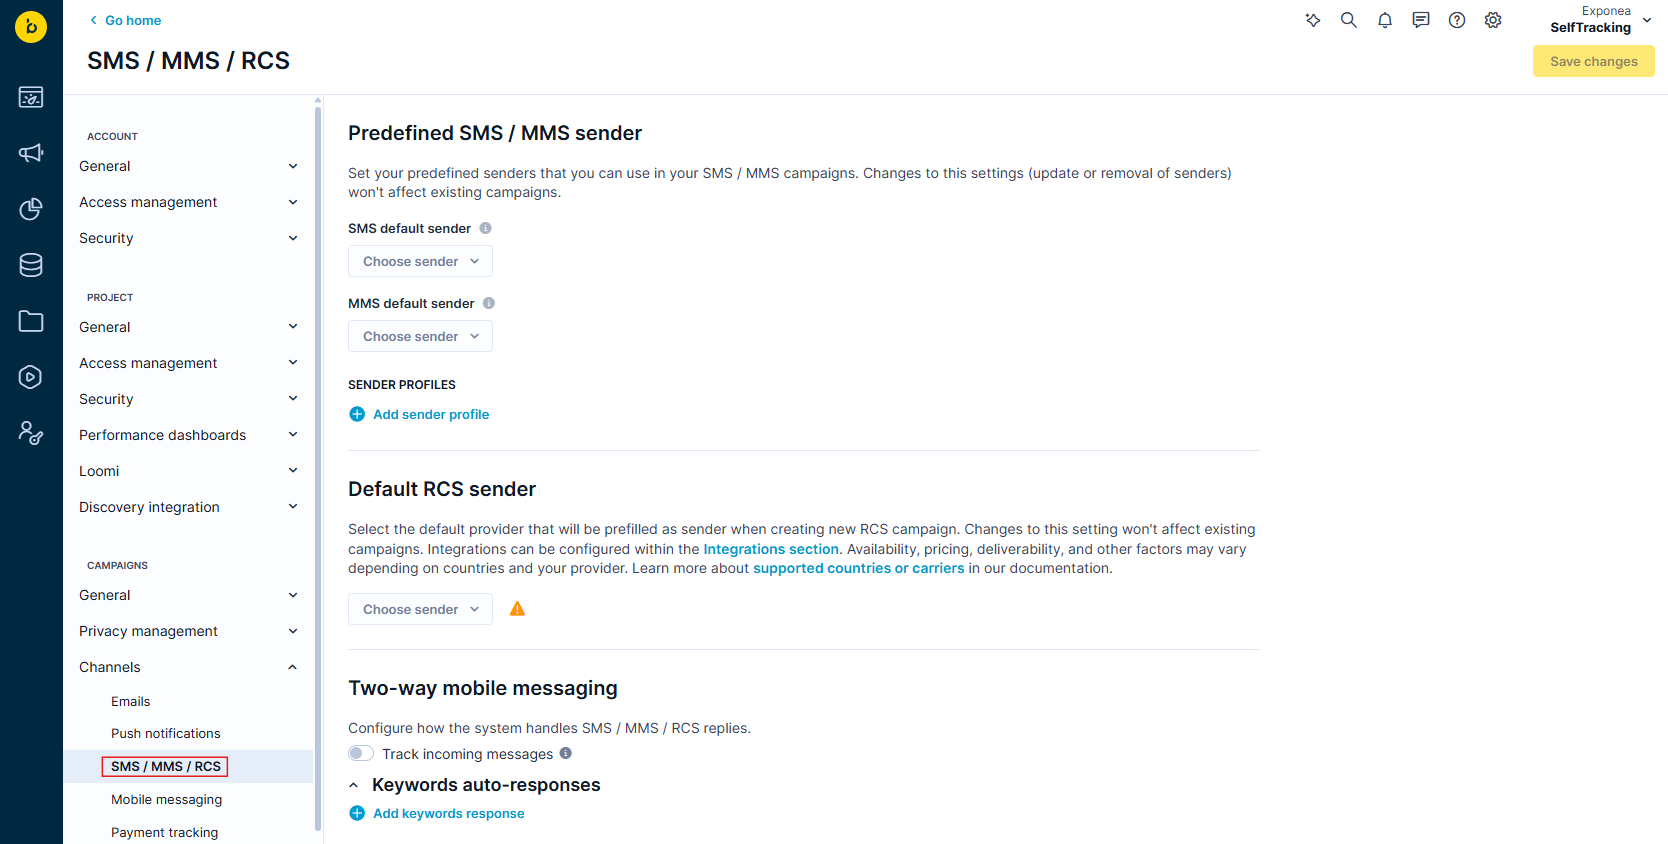Open Analyses pie chart sidebar icon
Viewport: 1668px width, 844px height.
point(31,209)
